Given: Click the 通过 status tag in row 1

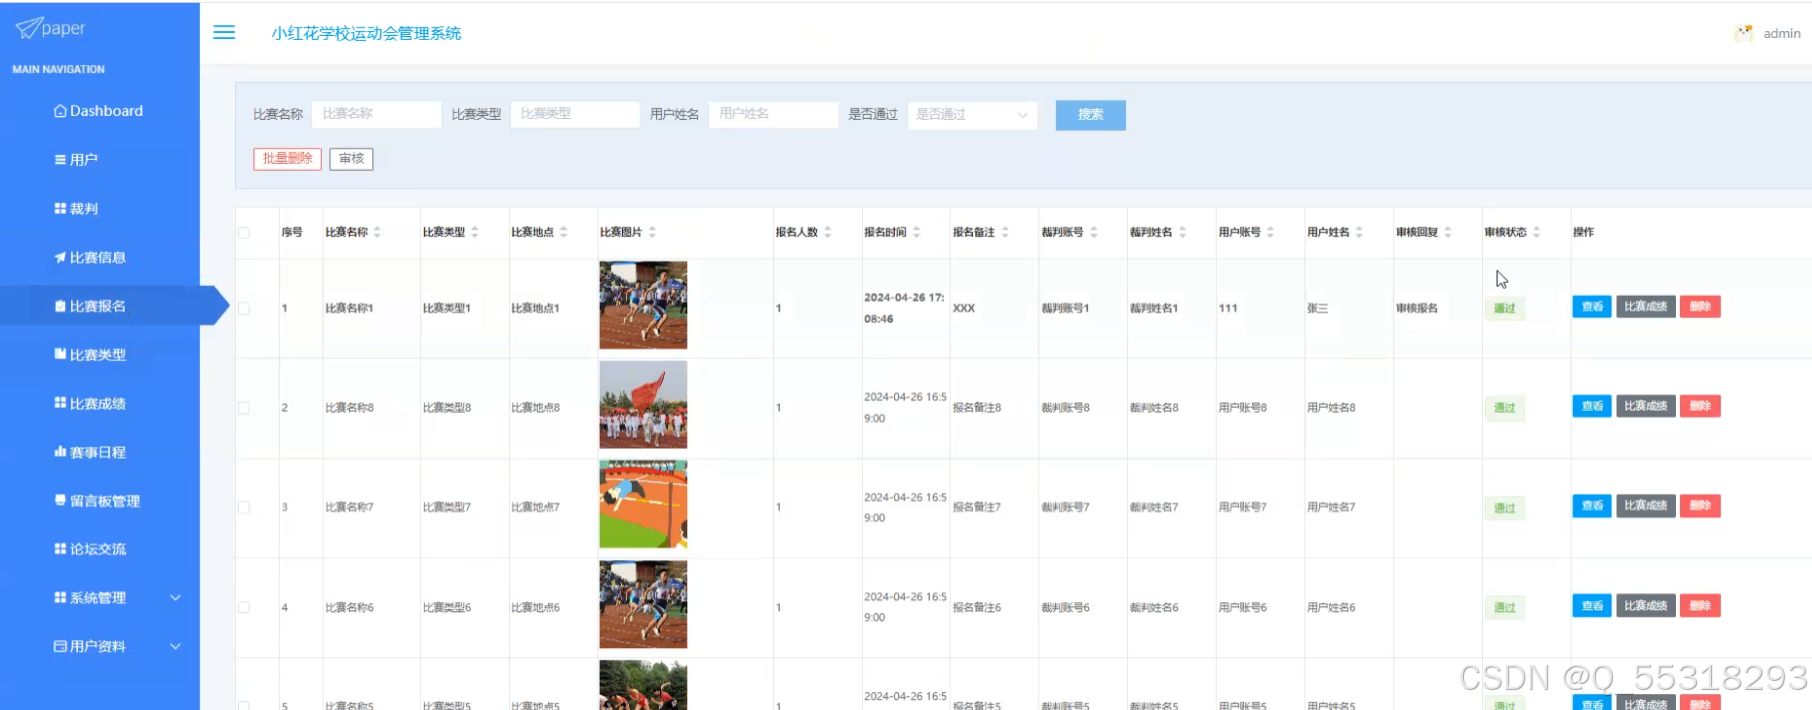Looking at the screenshot, I should (1505, 308).
